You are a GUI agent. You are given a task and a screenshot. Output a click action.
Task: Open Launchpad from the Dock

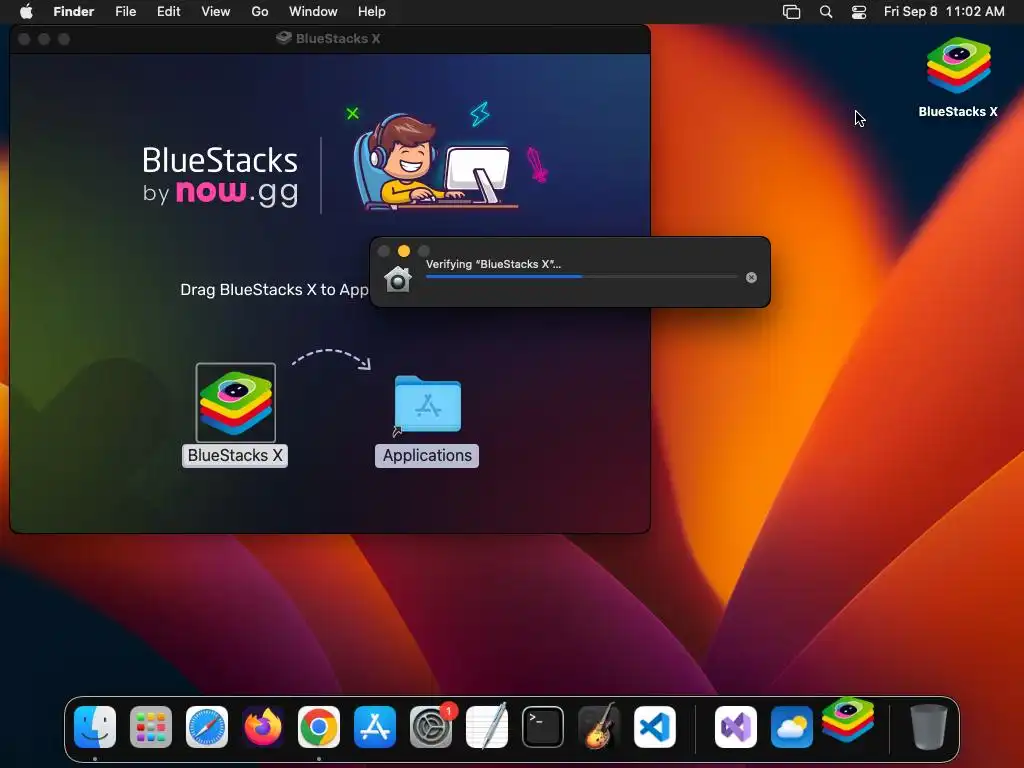[151, 727]
